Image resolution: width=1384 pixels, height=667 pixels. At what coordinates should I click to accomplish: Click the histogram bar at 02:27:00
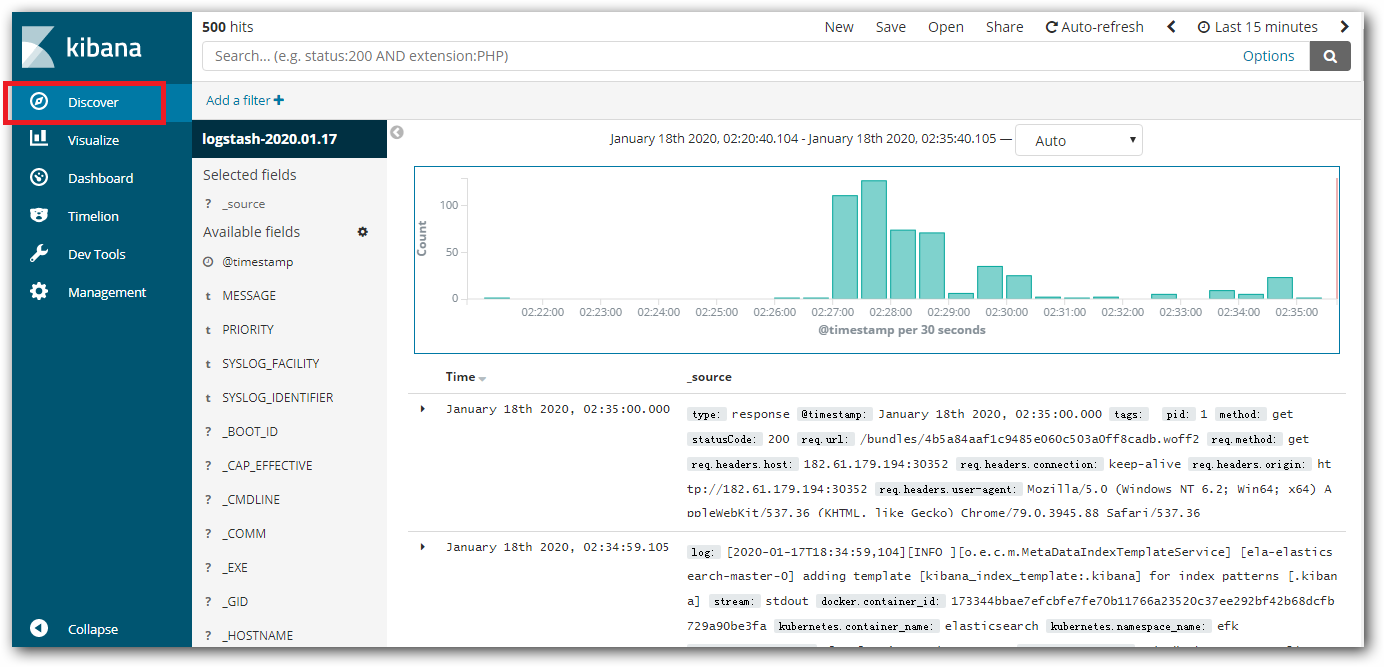click(845, 247)
